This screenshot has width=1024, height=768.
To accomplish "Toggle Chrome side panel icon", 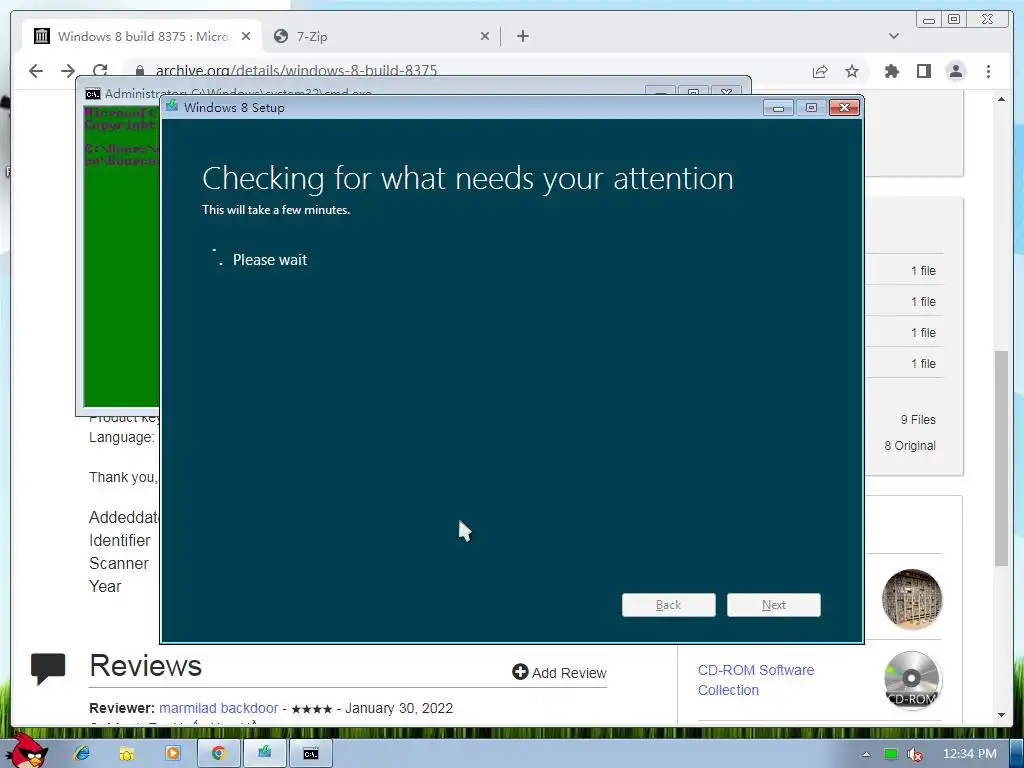I will point(923,71).
